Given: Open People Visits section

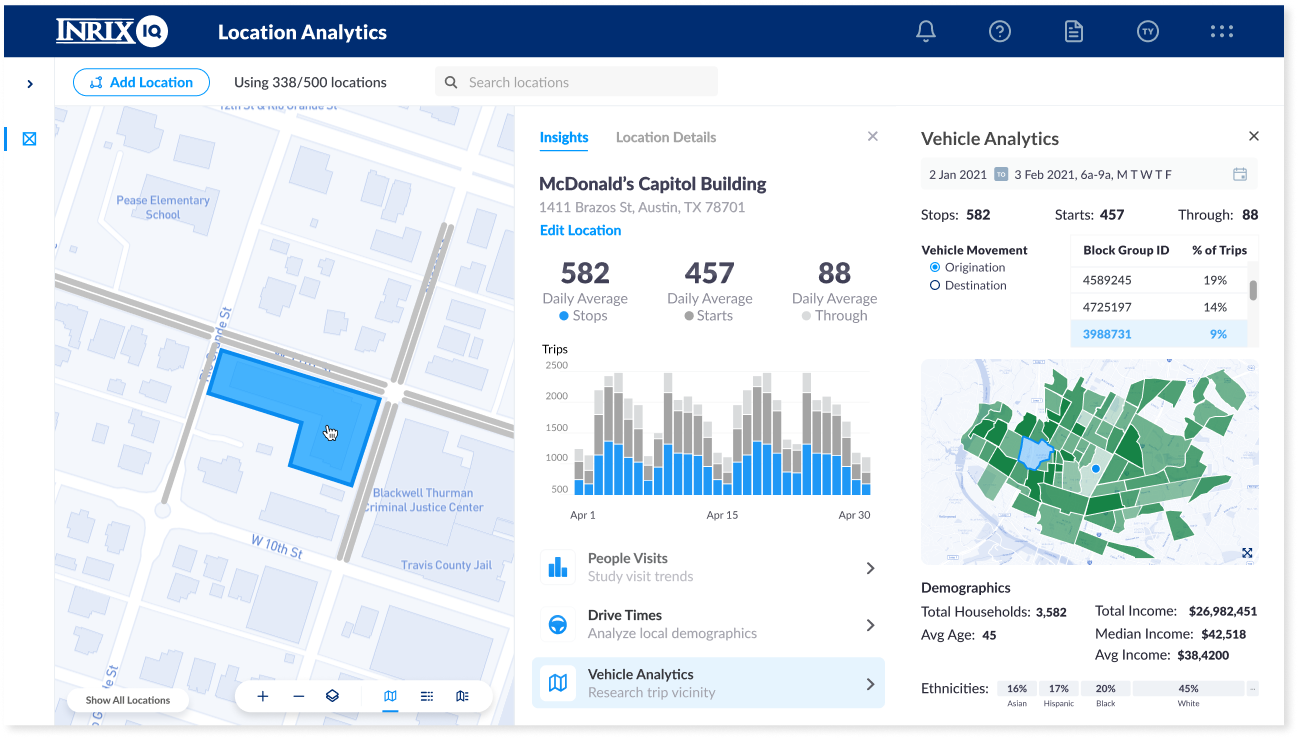Looking at the screenshot, I should coord(709,567).
